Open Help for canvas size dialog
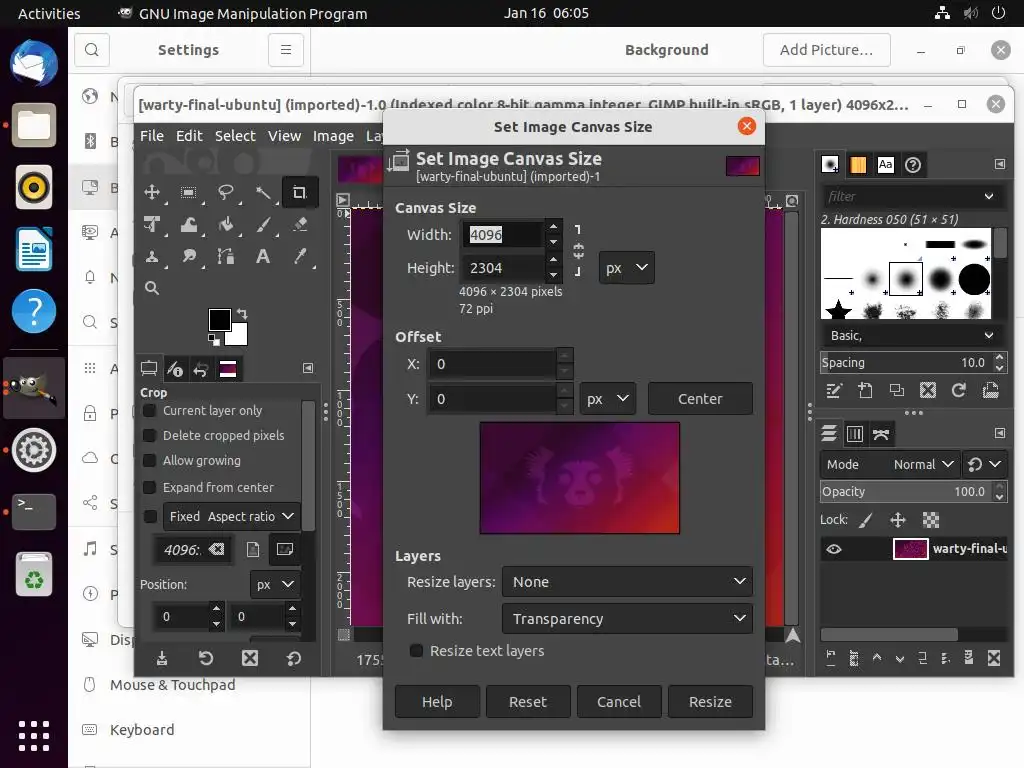1024x768 pixels. click(437, 702)
